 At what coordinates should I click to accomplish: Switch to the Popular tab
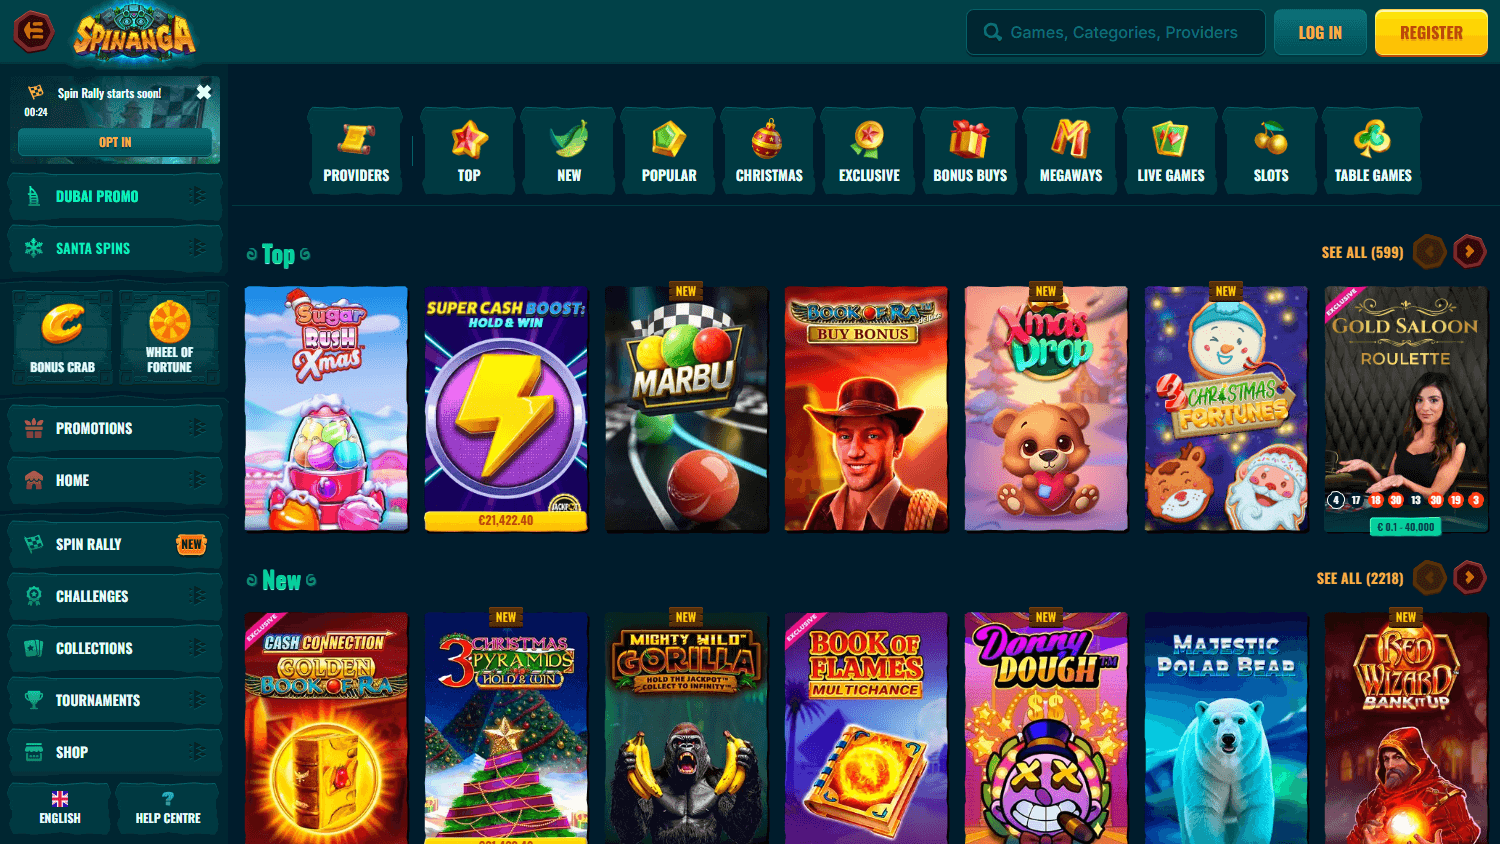pos(668,150)
